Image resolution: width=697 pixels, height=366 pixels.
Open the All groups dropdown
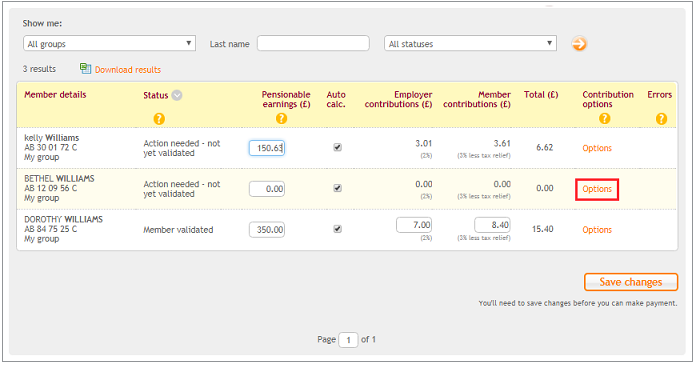pos(109,44)
